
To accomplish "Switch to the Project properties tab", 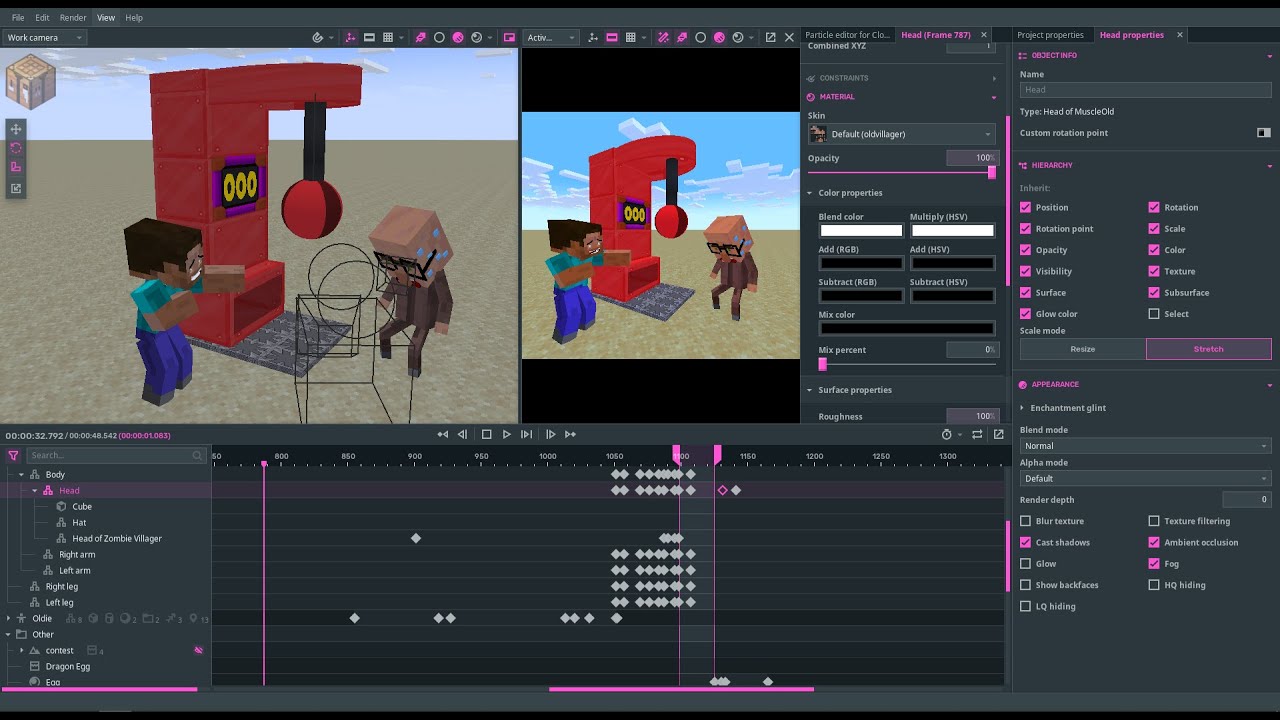I will (x=1050, y=35).
